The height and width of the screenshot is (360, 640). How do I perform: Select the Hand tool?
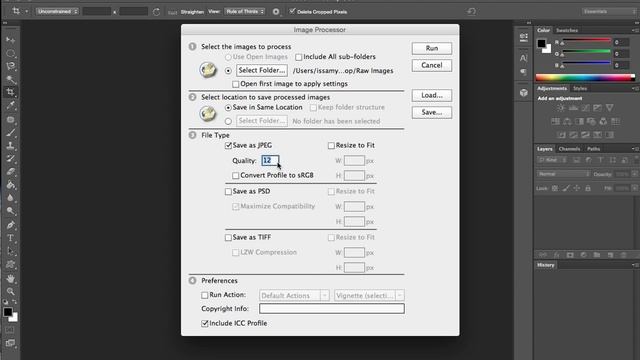[x=11, y=278]
